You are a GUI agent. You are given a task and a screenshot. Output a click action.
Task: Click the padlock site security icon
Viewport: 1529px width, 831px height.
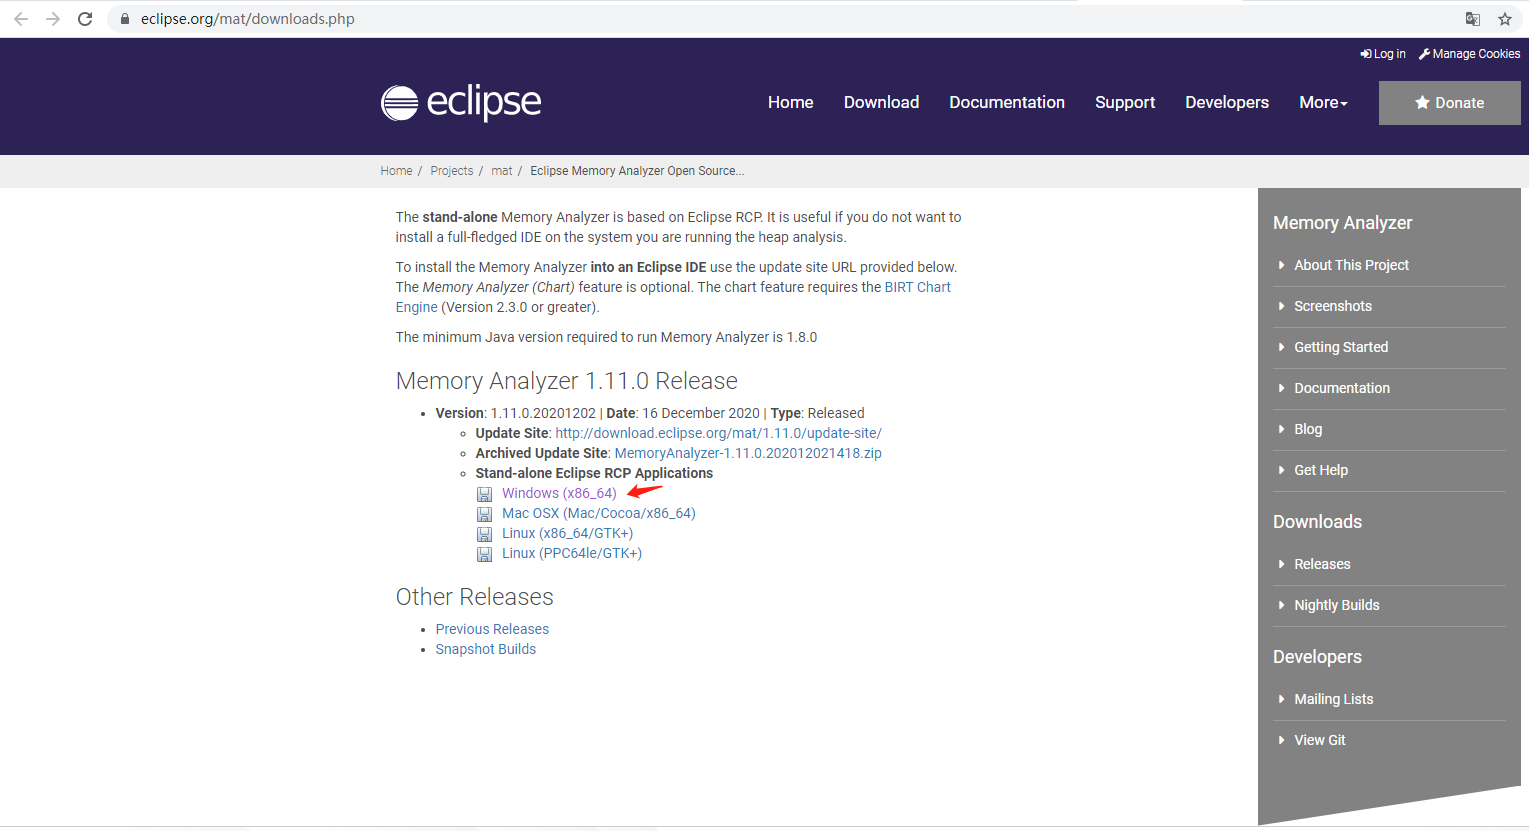pyautogui.click(x=125, y=19)
